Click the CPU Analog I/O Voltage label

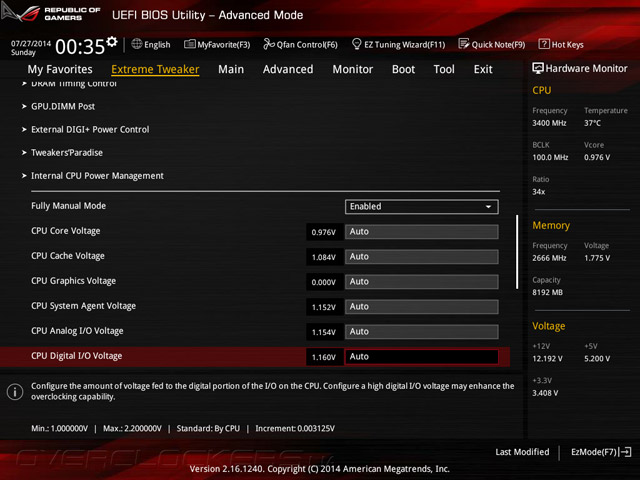77,331
